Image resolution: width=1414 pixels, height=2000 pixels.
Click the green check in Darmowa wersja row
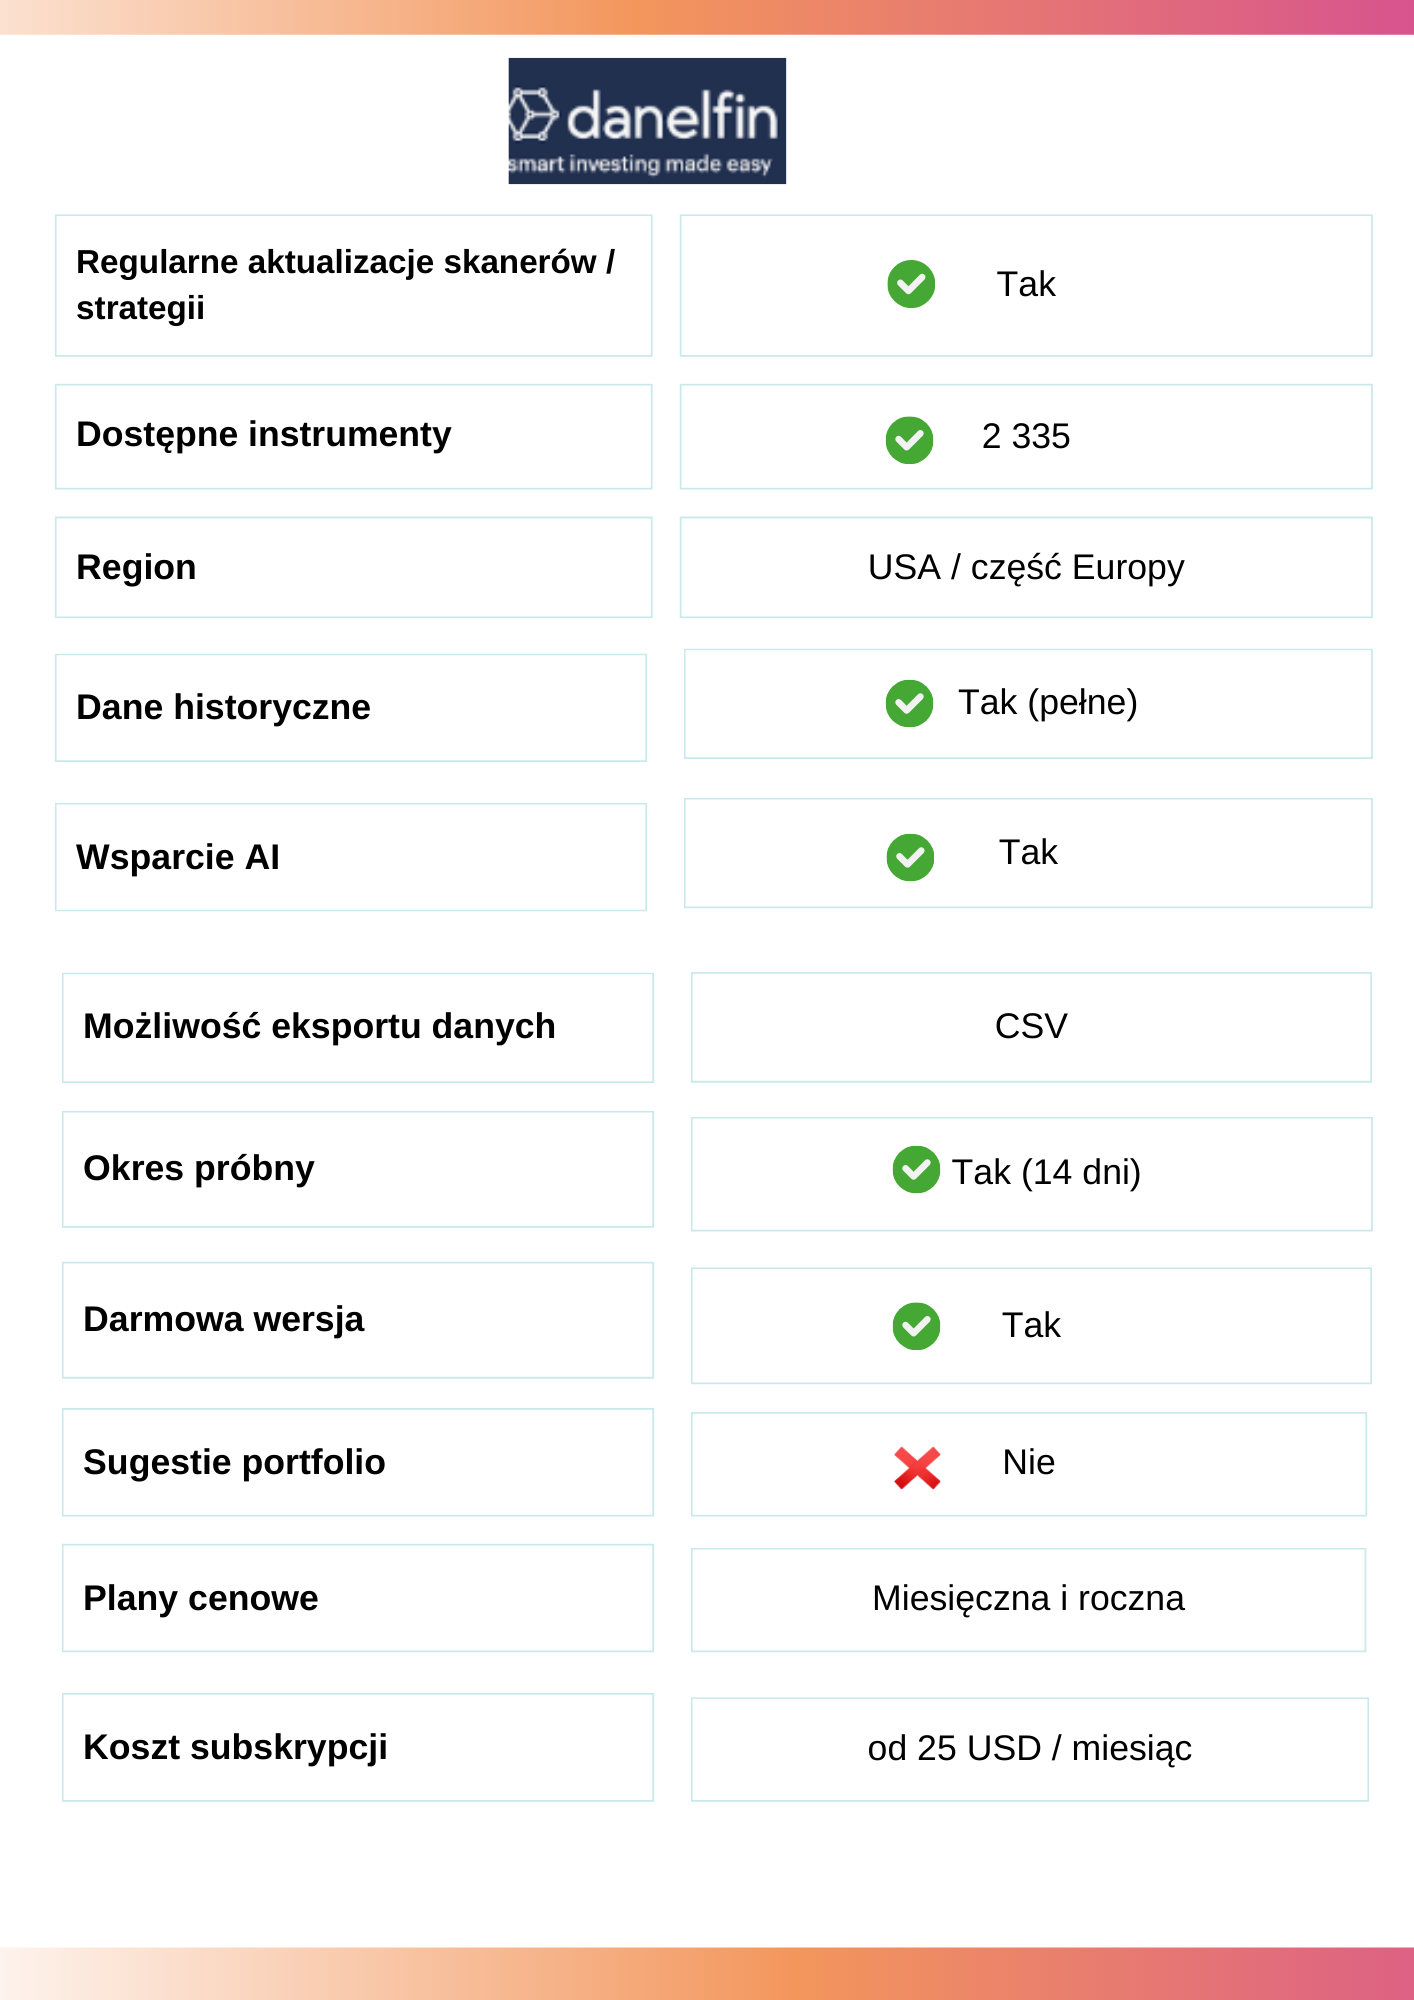click(916, 1326)
